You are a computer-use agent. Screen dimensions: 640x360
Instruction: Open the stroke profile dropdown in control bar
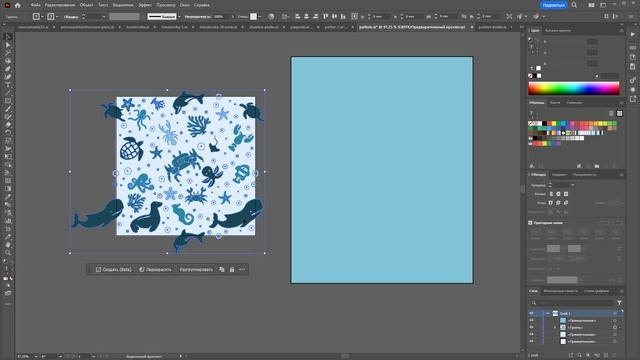(x=179, y=17)
